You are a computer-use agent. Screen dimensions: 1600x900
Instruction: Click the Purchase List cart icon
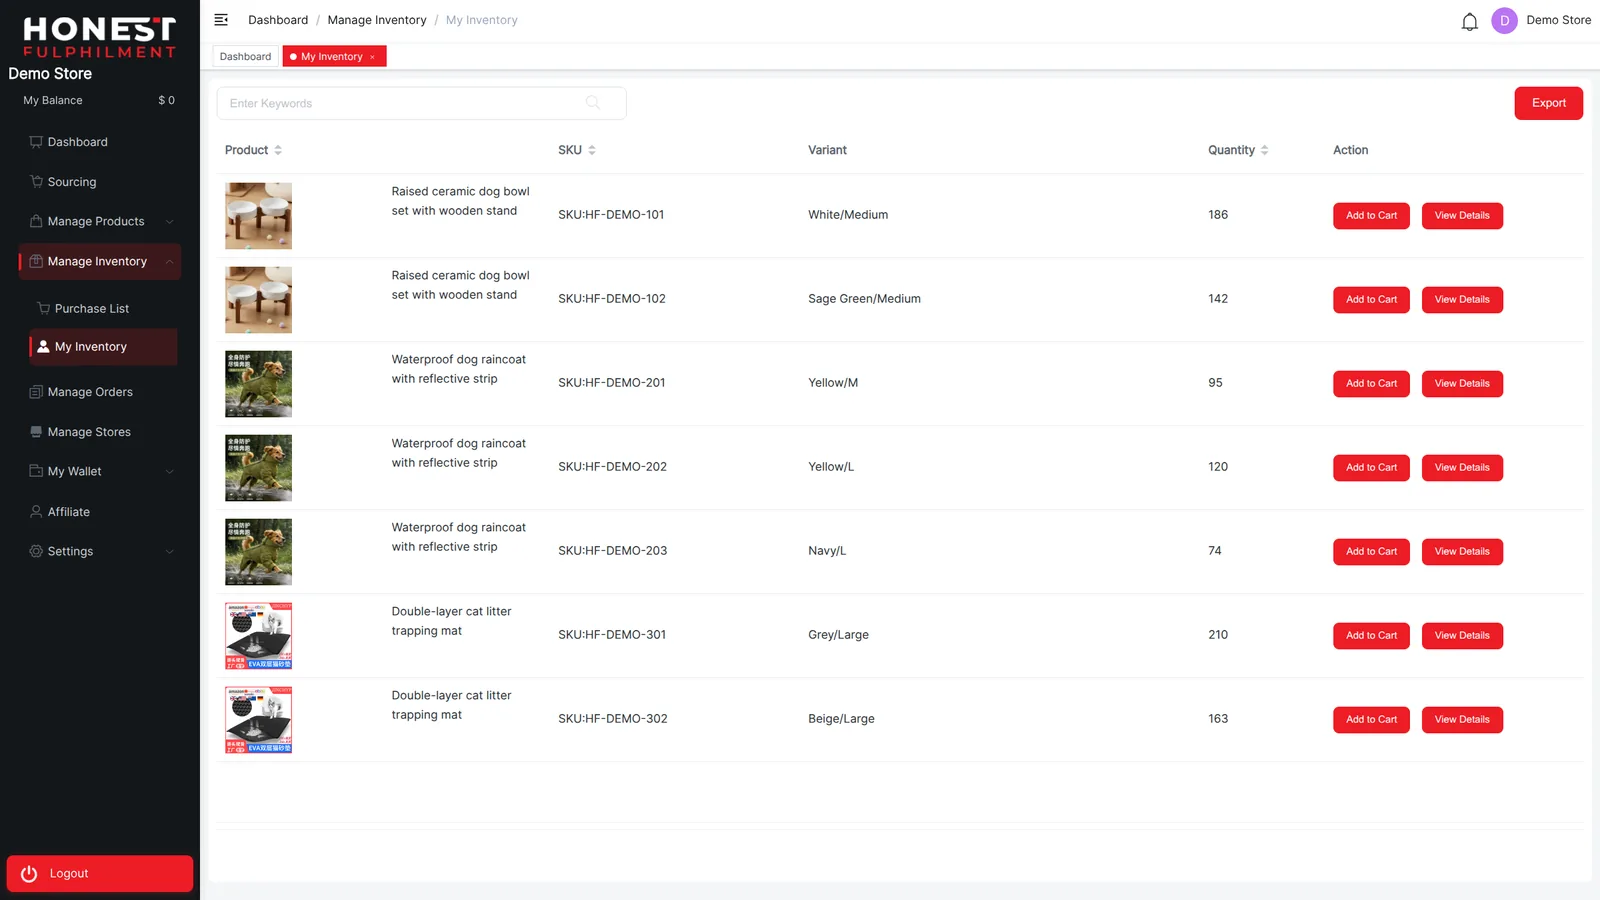point(43,309)
